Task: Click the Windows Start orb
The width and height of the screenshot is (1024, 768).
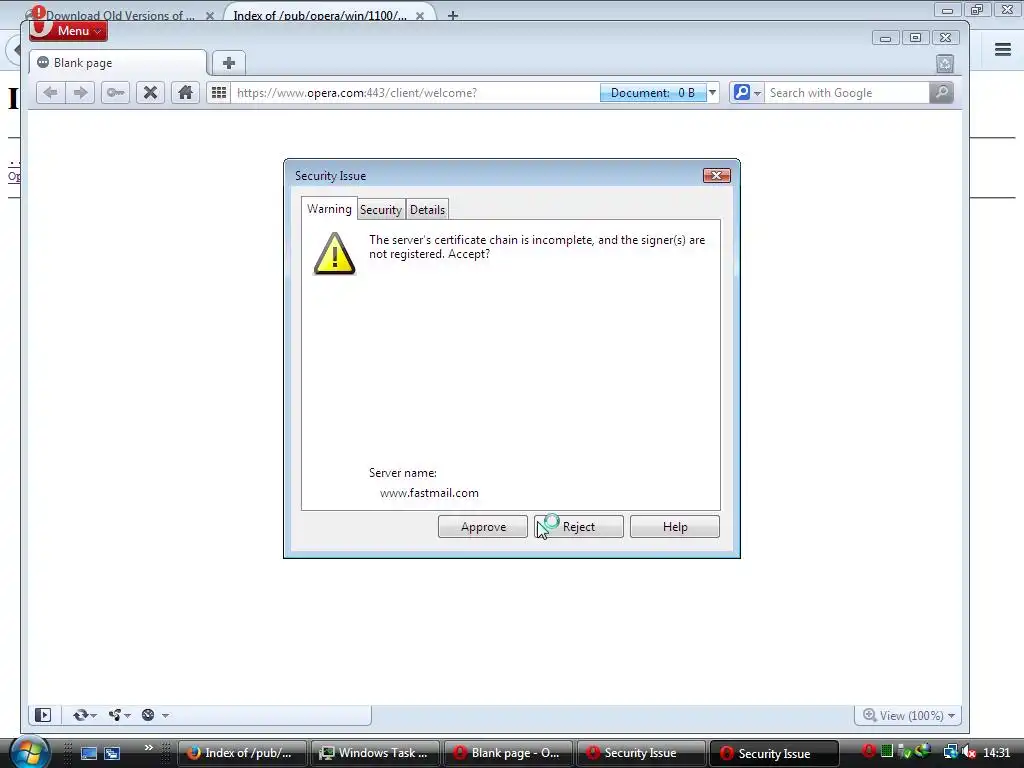Action: click(x=28, y=752)
